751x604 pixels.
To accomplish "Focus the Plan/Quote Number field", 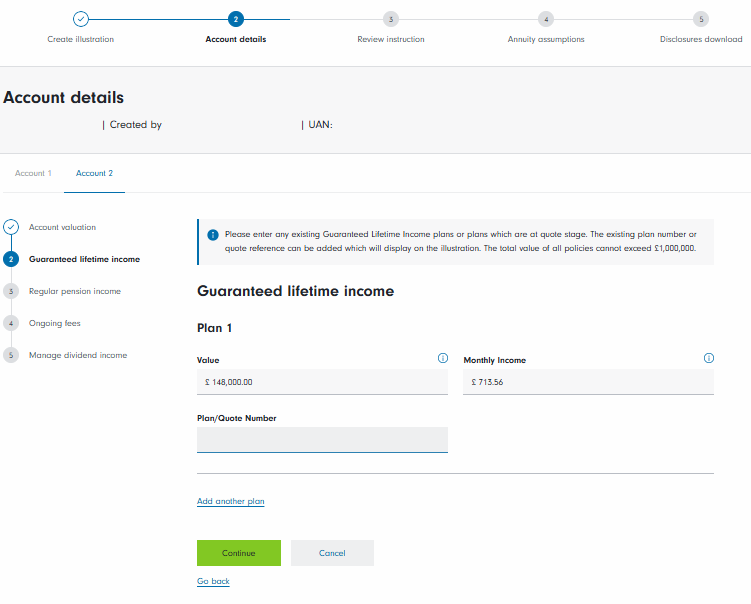I will pos(322,439).
